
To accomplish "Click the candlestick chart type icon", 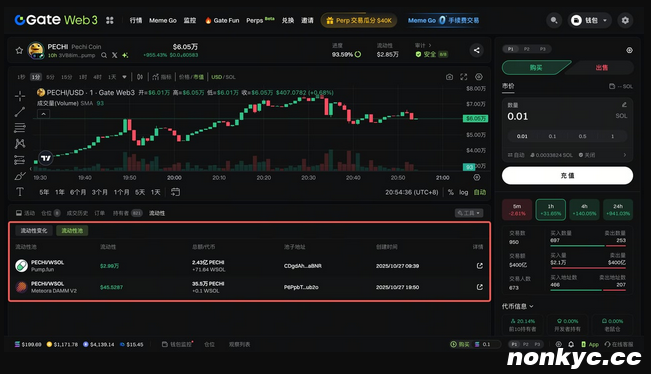I will 140,77.
